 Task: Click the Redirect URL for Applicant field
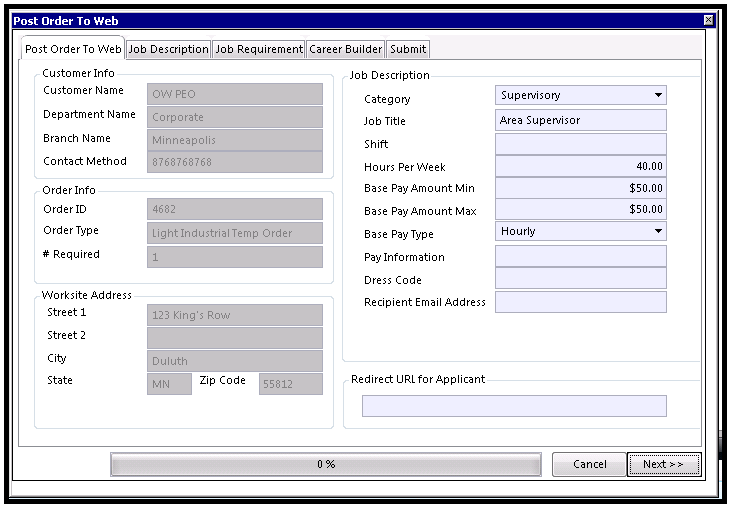coord(514,406)
